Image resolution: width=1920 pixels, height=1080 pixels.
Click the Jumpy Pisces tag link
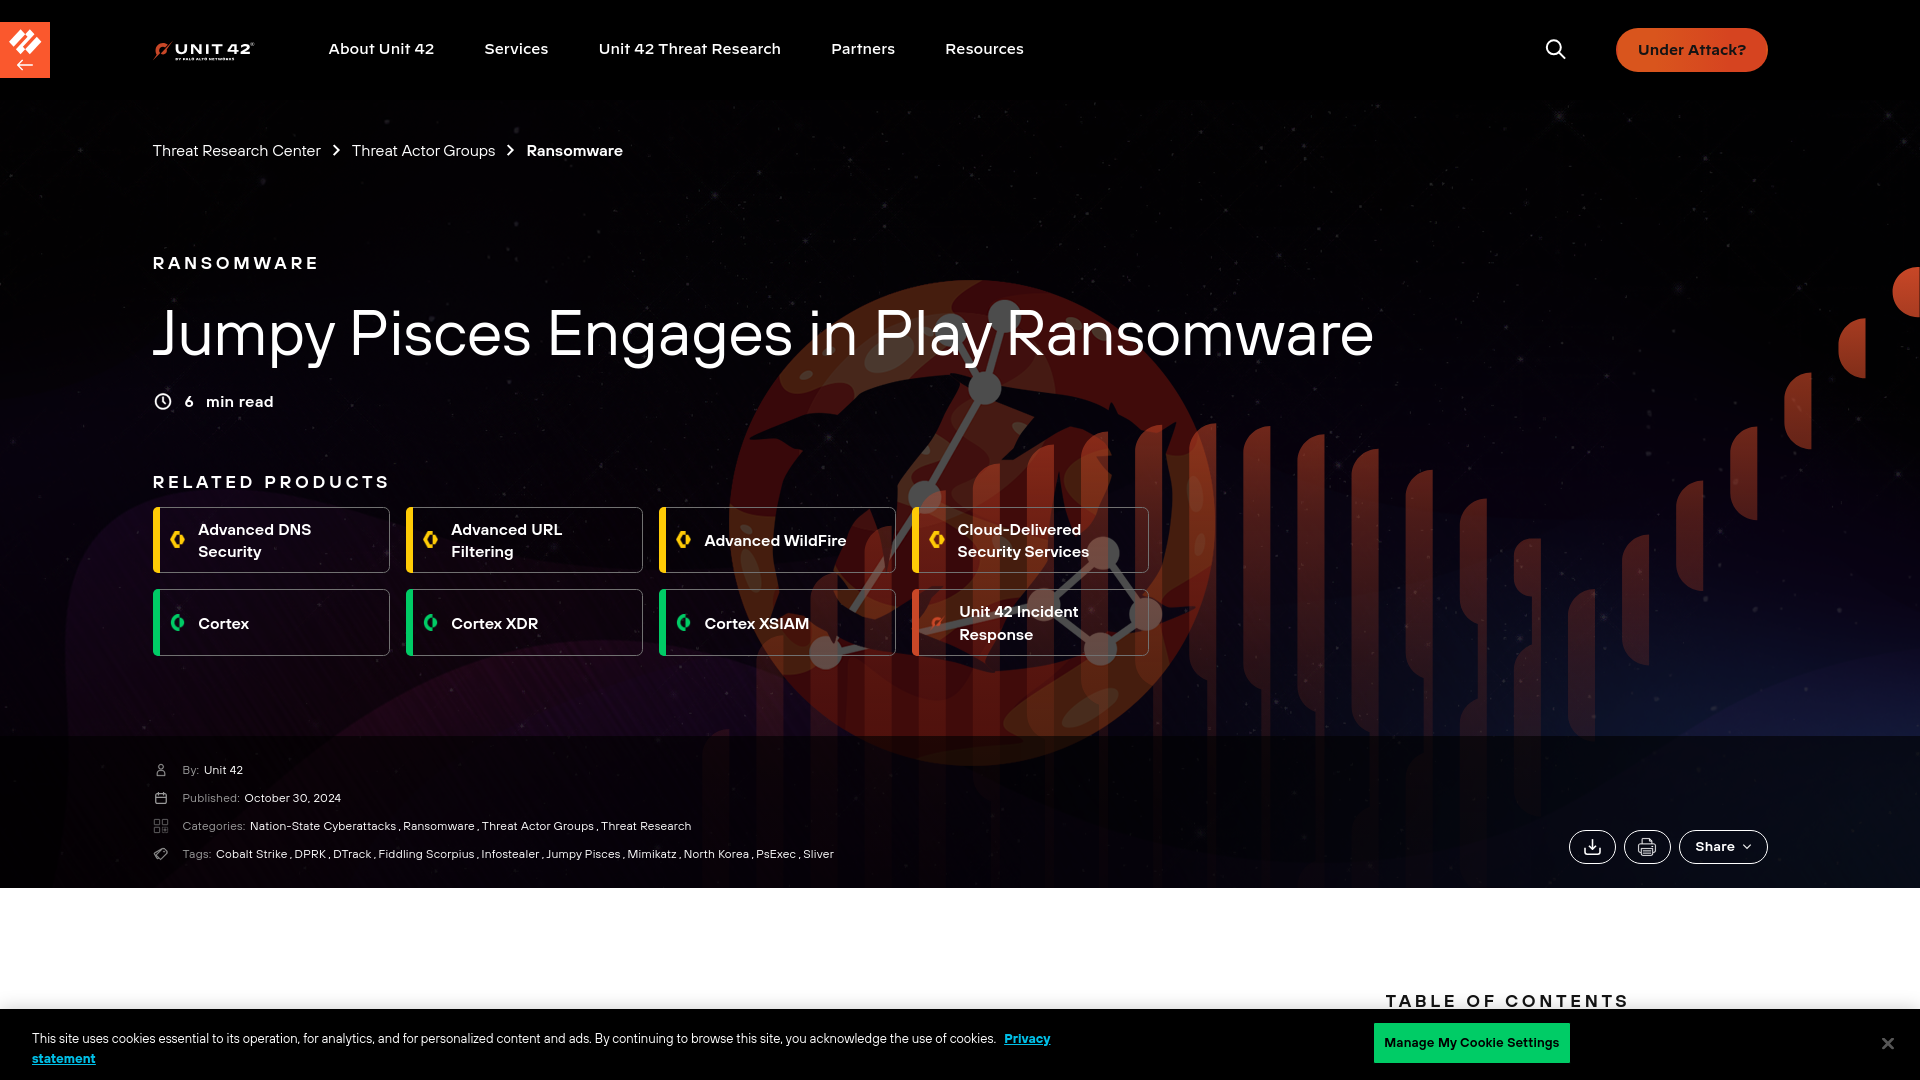pos(582,853)
